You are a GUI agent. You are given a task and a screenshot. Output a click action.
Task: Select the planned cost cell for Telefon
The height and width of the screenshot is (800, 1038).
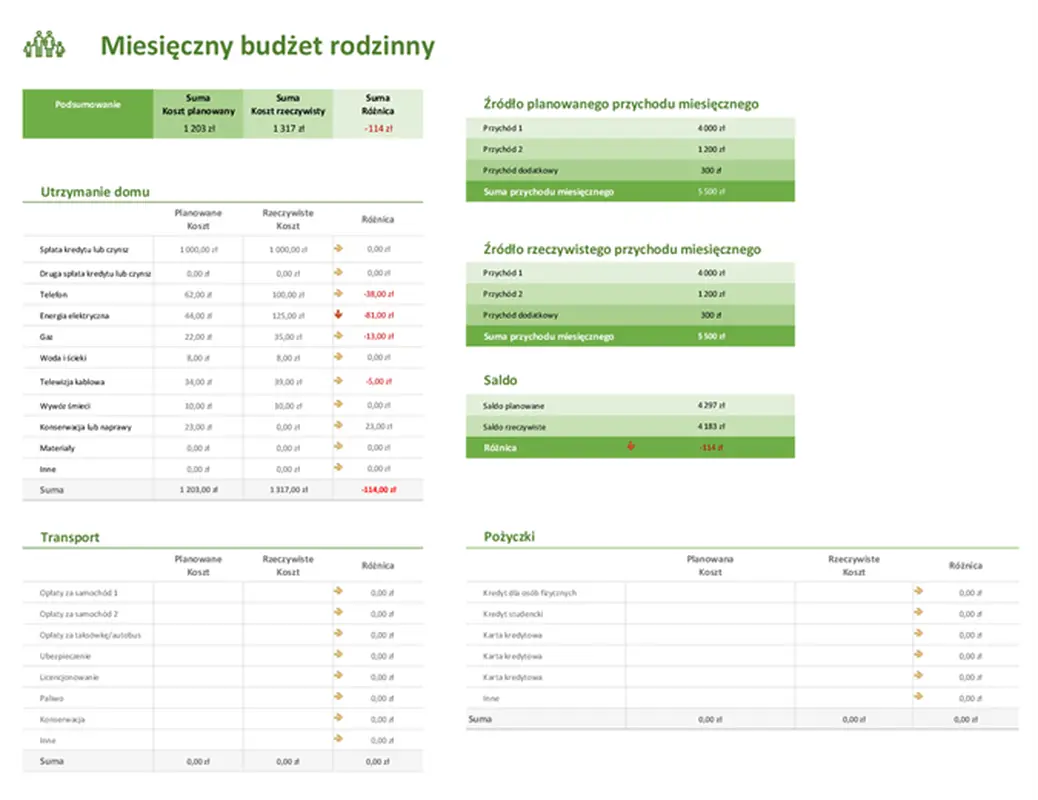point(197,295)
